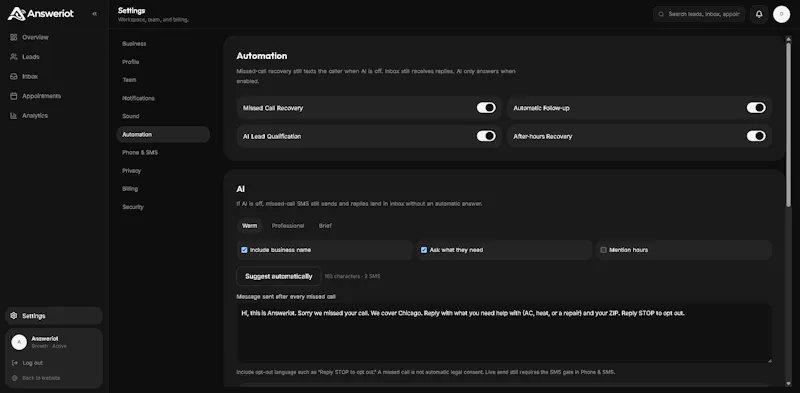This screenshot has height=393, width=800.
Task: Toggle Automatic Follow-up switch
Action: click(756, 108)
